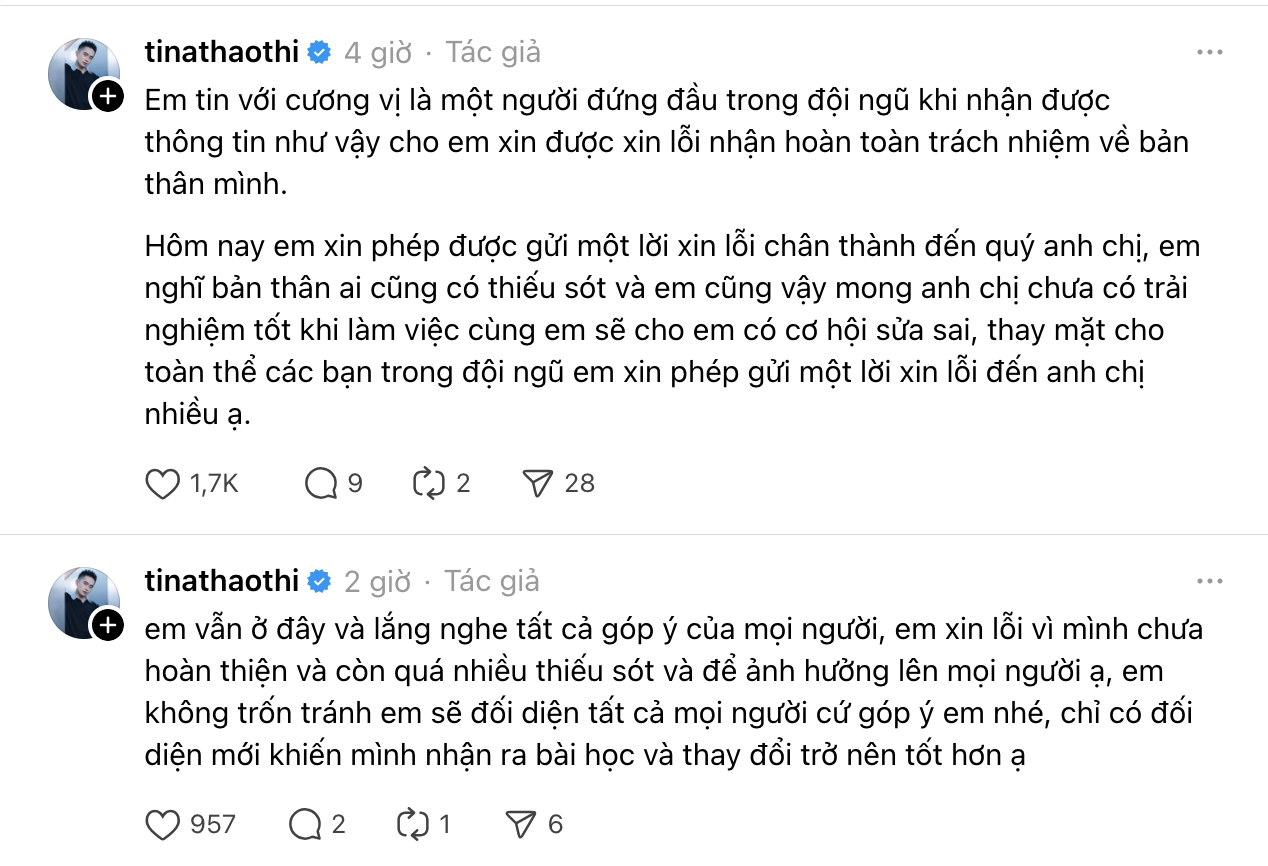Open more options for the first post
The width and height of the screenshot is (1268, 866).
(x=1210, y=53)
